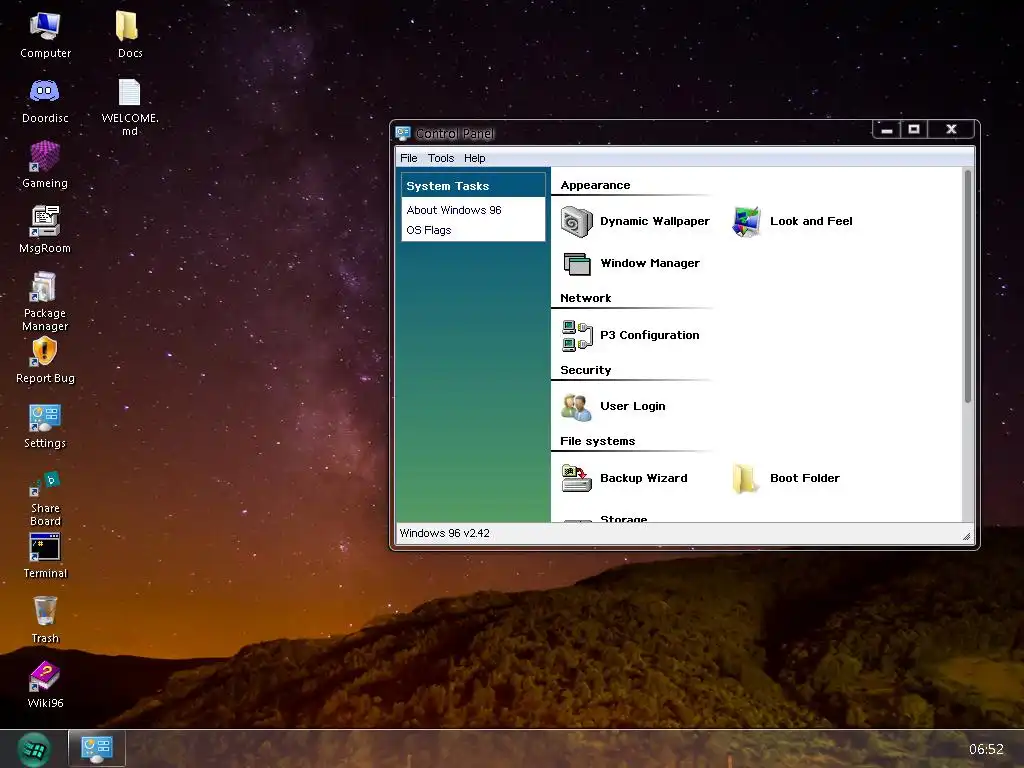Select the Control Panel taskbar button
This screenshot has width=1024, height=768.
(97, 748)
